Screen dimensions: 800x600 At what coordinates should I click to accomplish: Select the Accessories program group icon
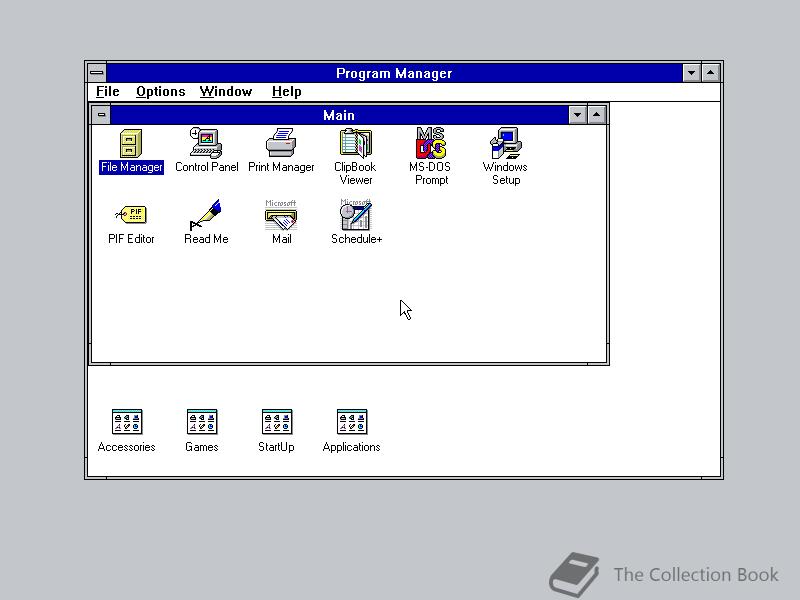[127, 422]
